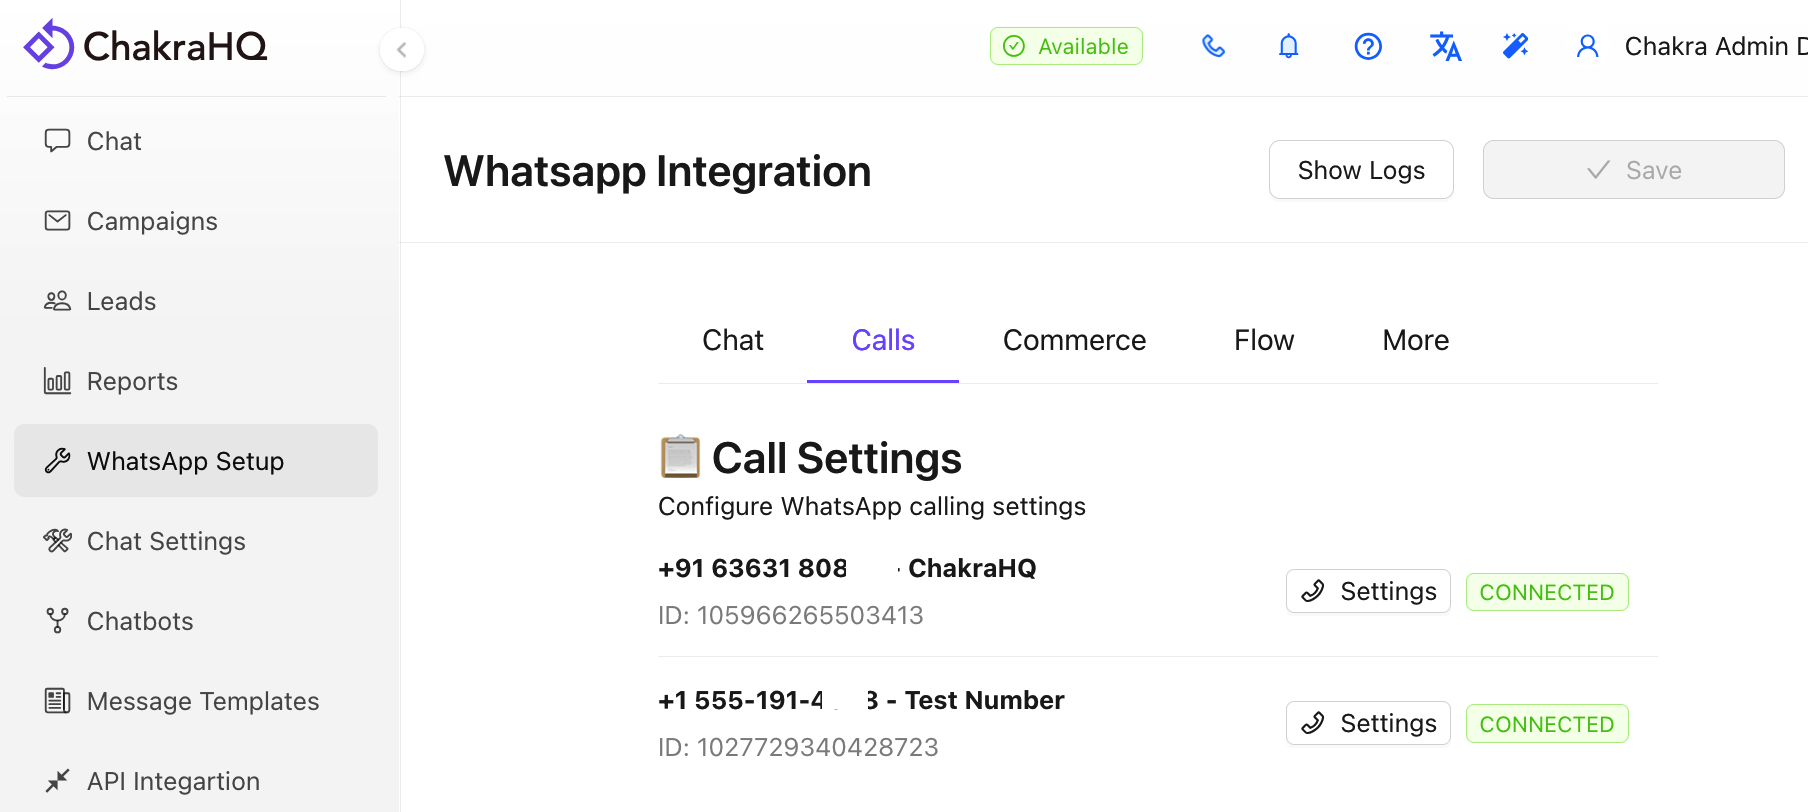Open the Available status selector
The width and height of the screenshot is (1808, 812).
[1066, 46]
